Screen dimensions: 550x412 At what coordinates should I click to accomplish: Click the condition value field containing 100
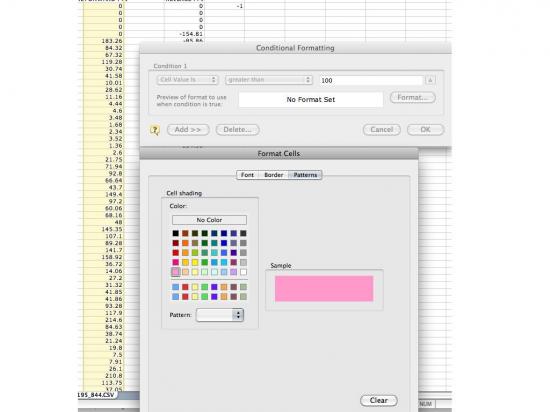[371, 80]
